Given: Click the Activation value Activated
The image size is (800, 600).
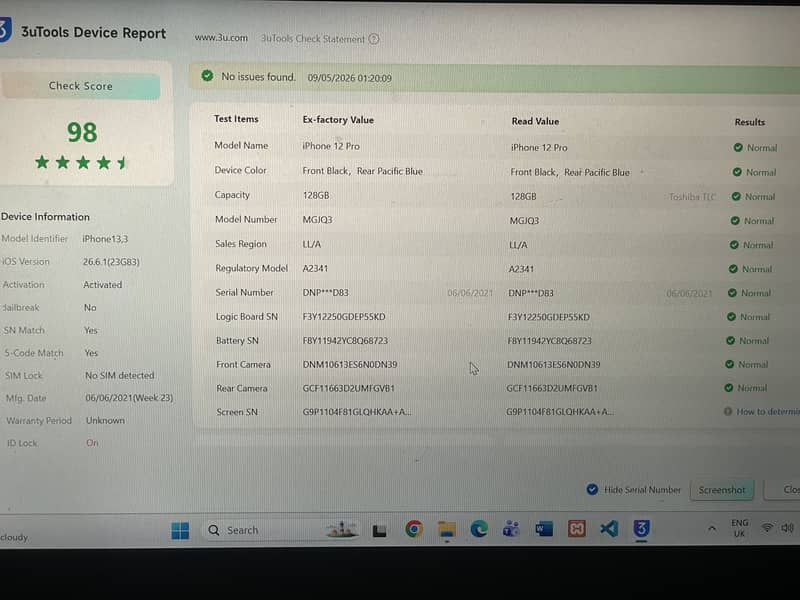Looking at the screenshot, I should point(103,285).
